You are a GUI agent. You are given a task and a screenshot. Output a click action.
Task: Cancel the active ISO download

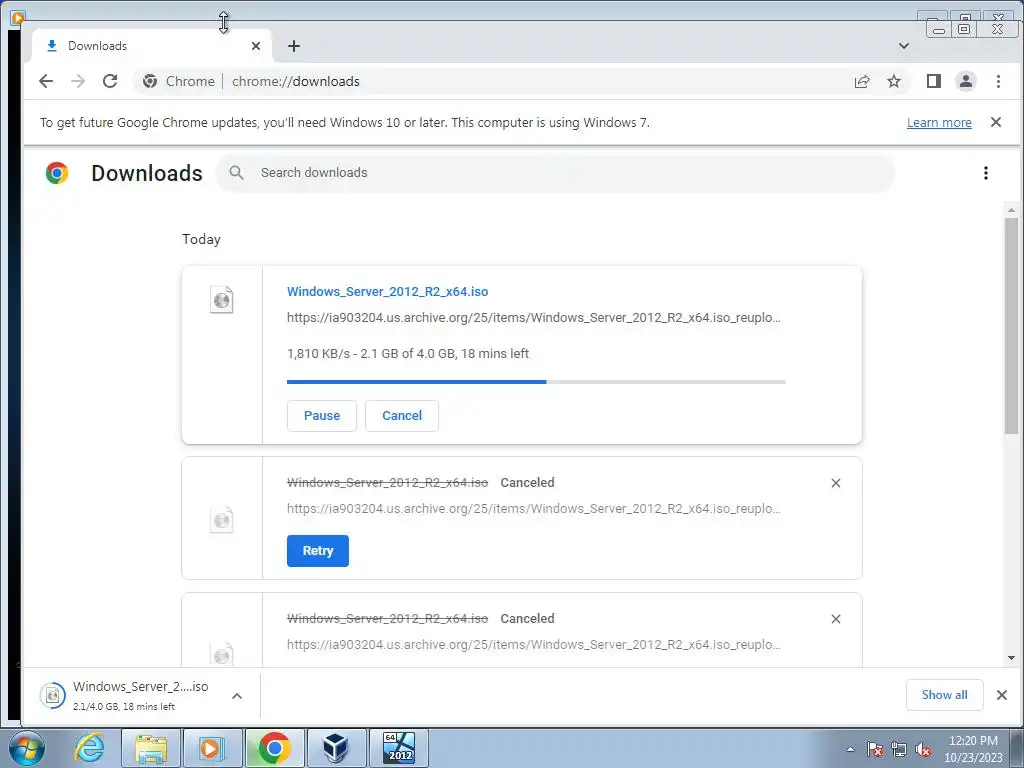click(x=402, y=416)
